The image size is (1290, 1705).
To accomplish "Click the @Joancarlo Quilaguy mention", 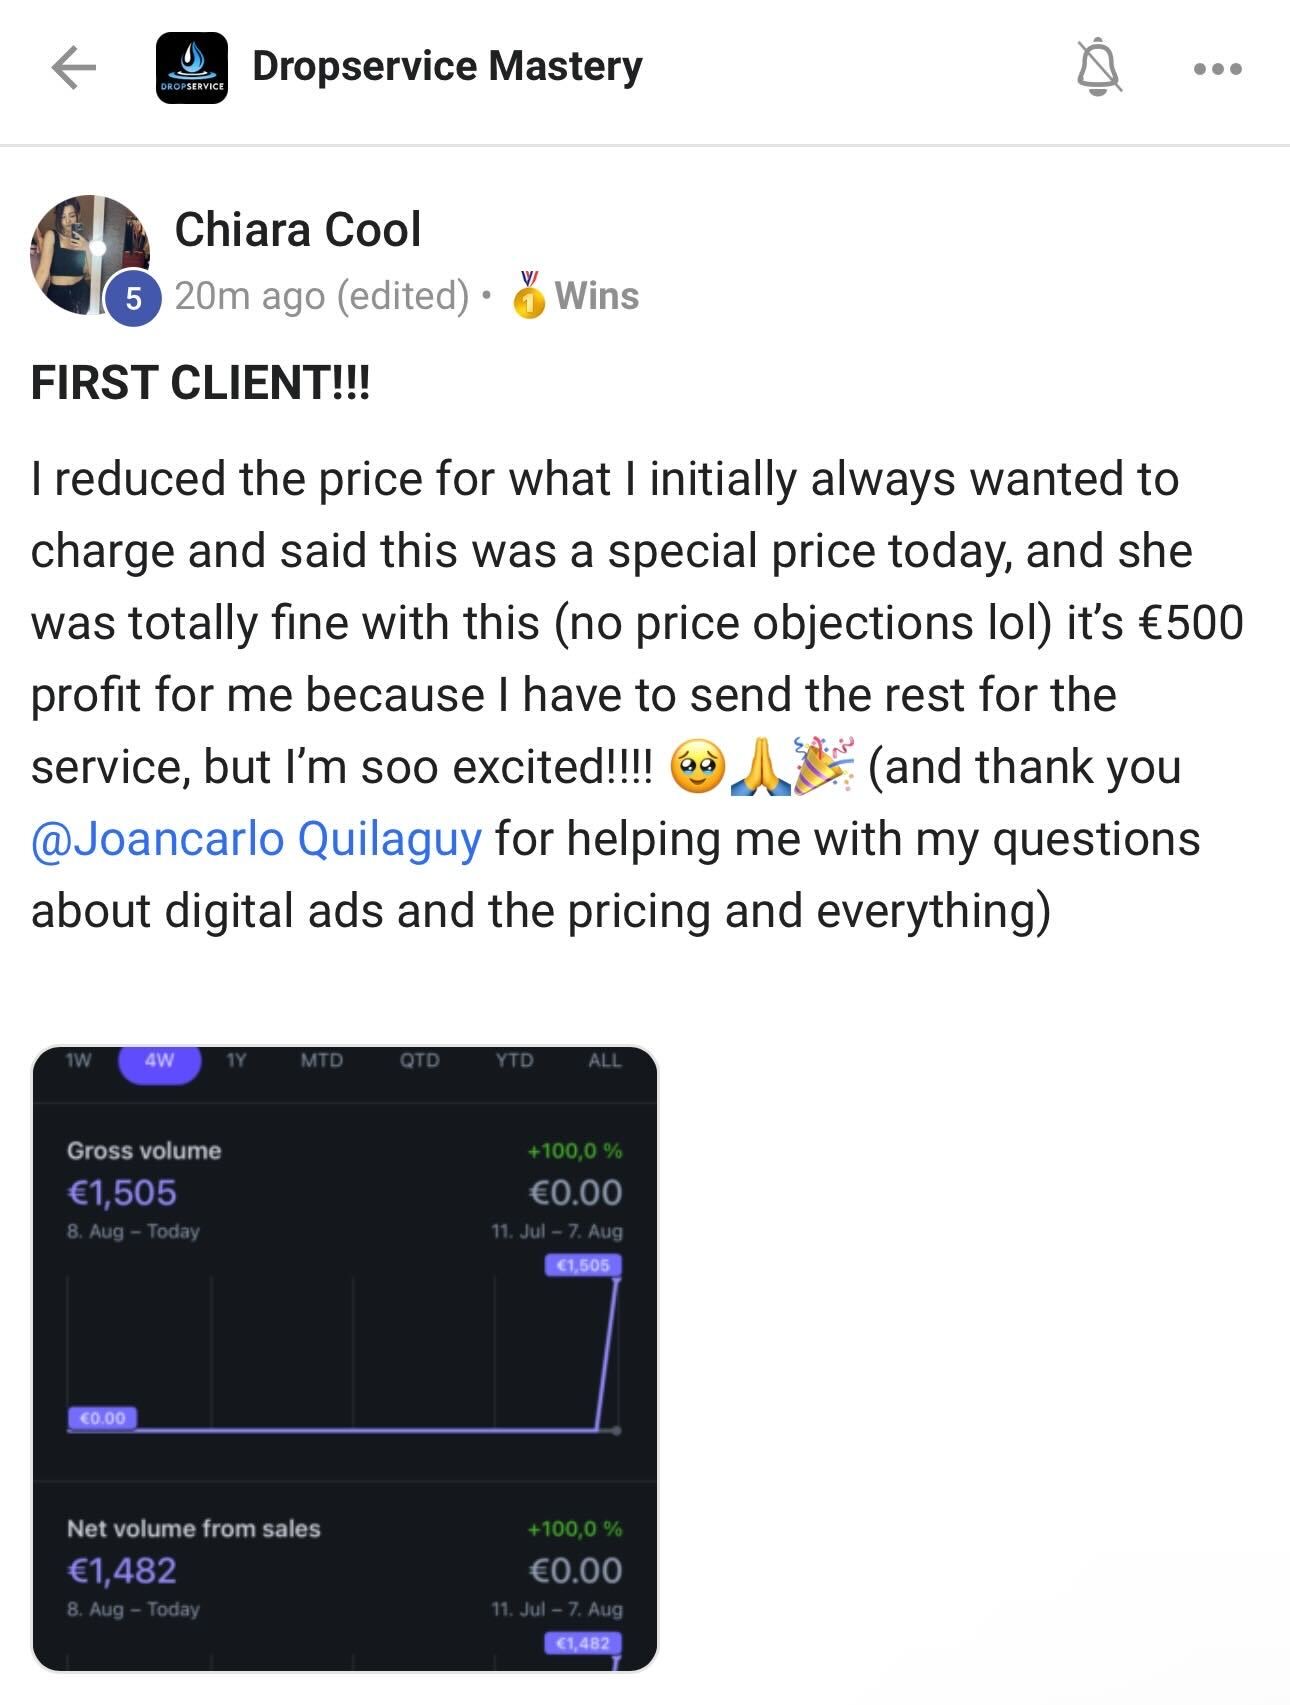I will pos(257,839).
